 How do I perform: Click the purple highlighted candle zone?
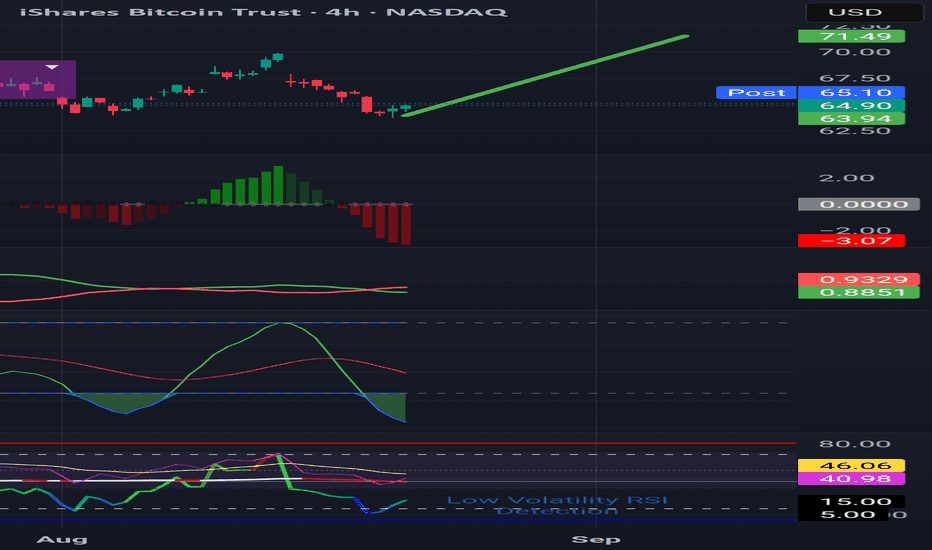point(37,80)
